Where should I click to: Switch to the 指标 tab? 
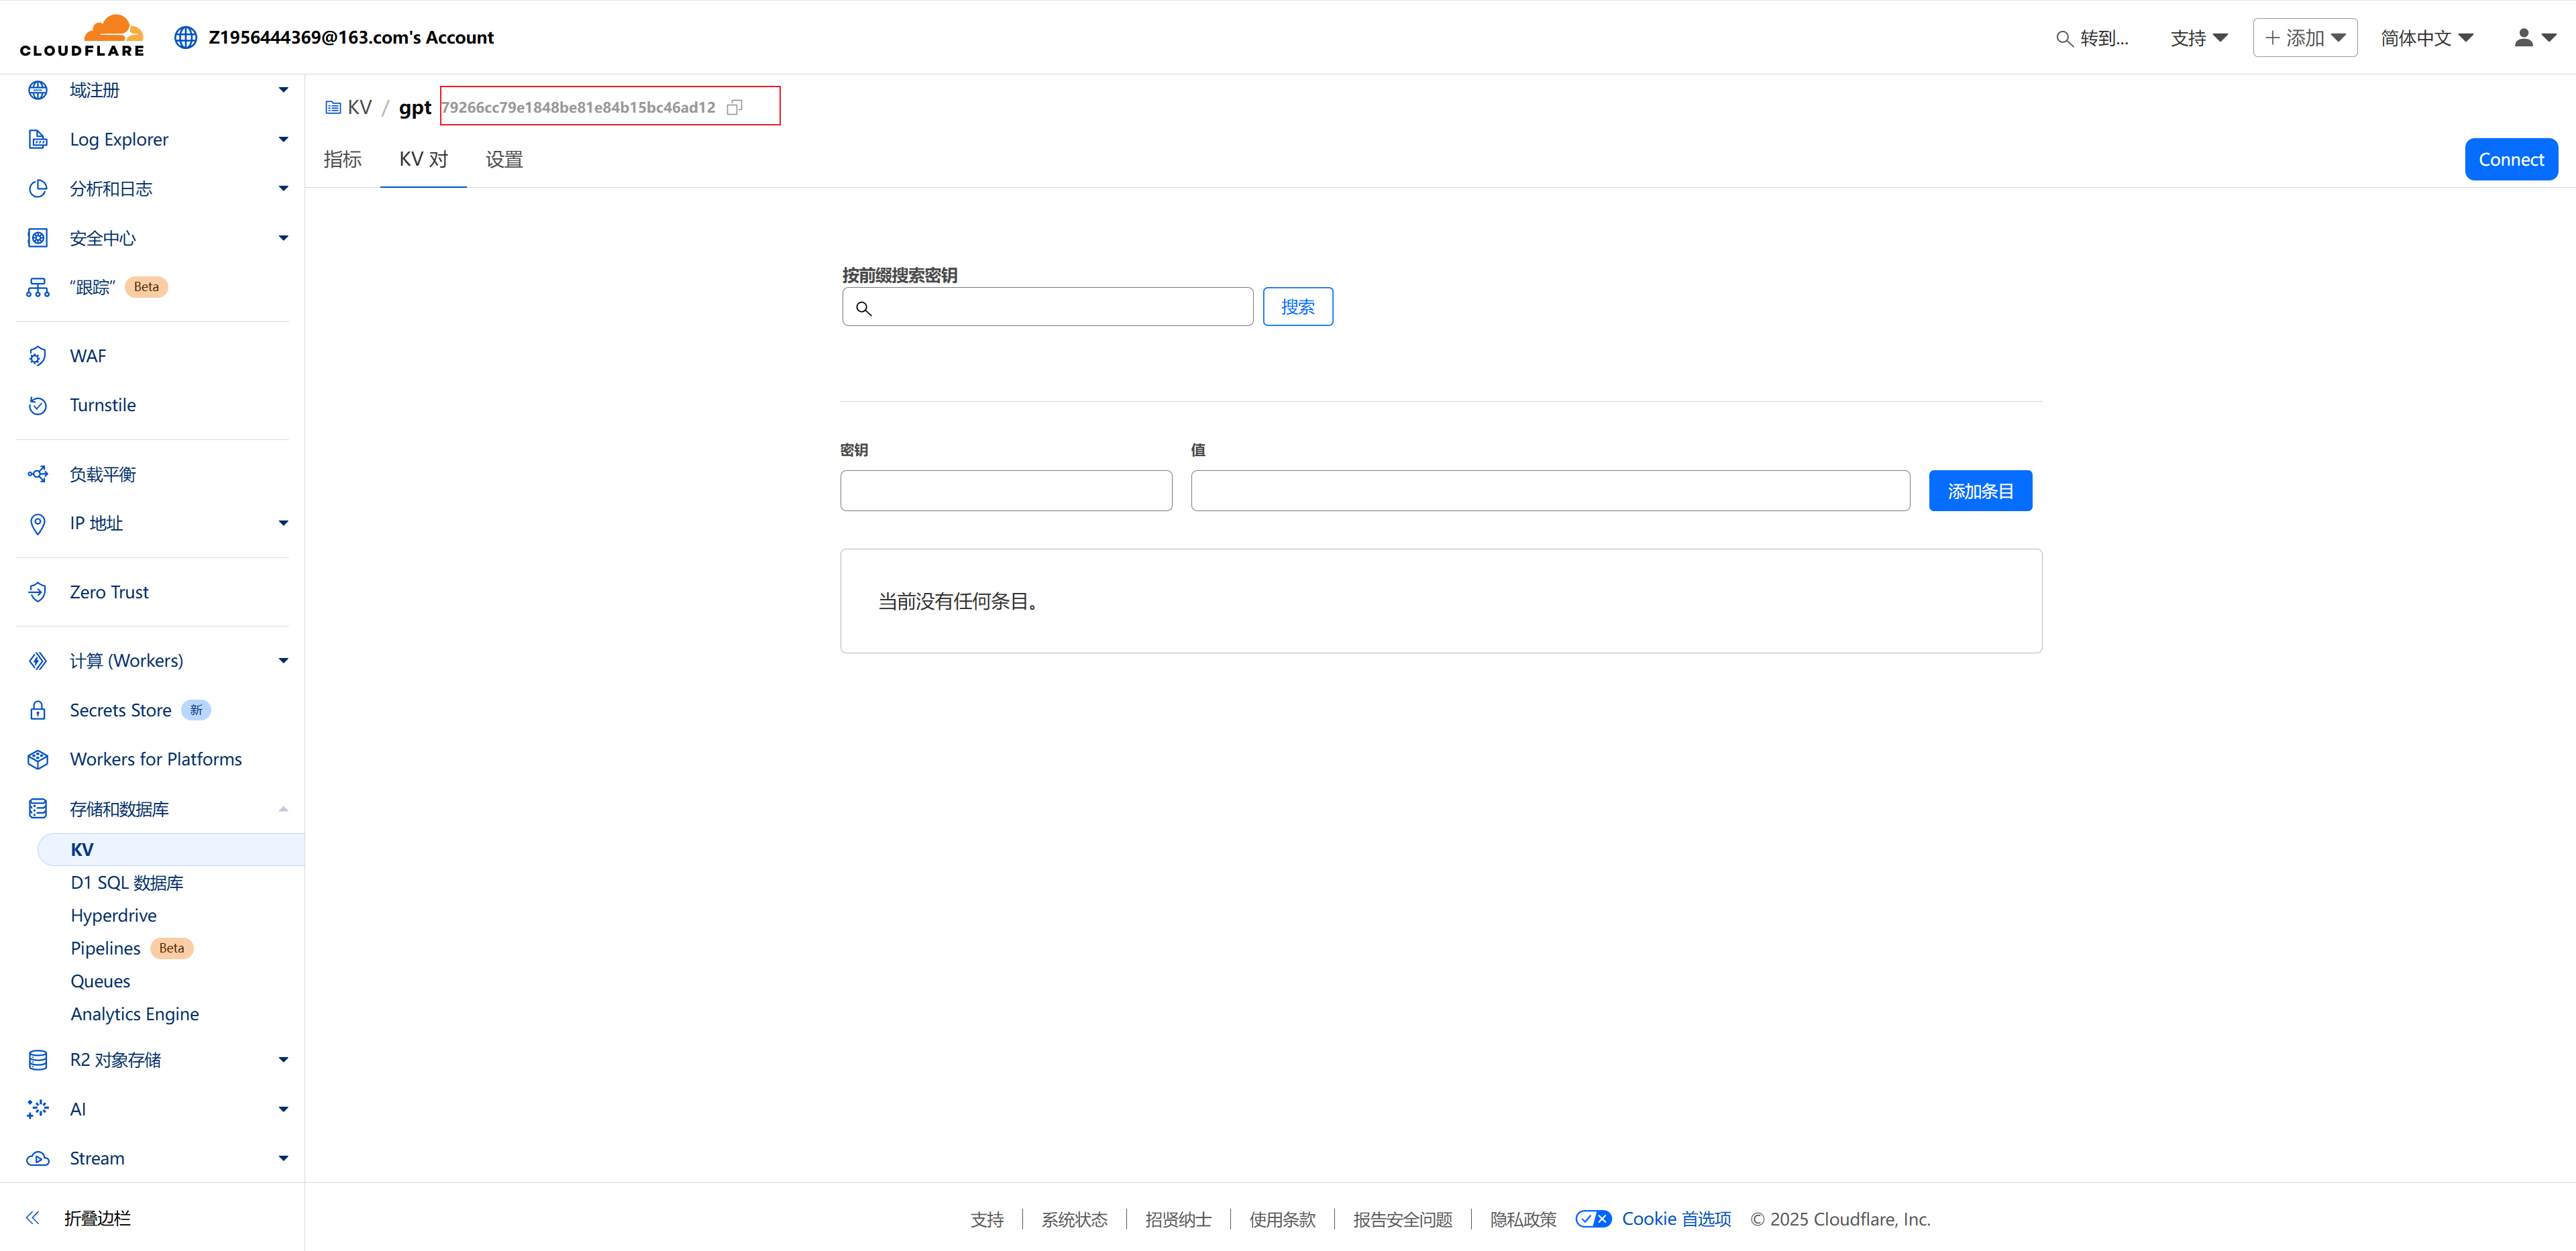[x=343, y=159]
